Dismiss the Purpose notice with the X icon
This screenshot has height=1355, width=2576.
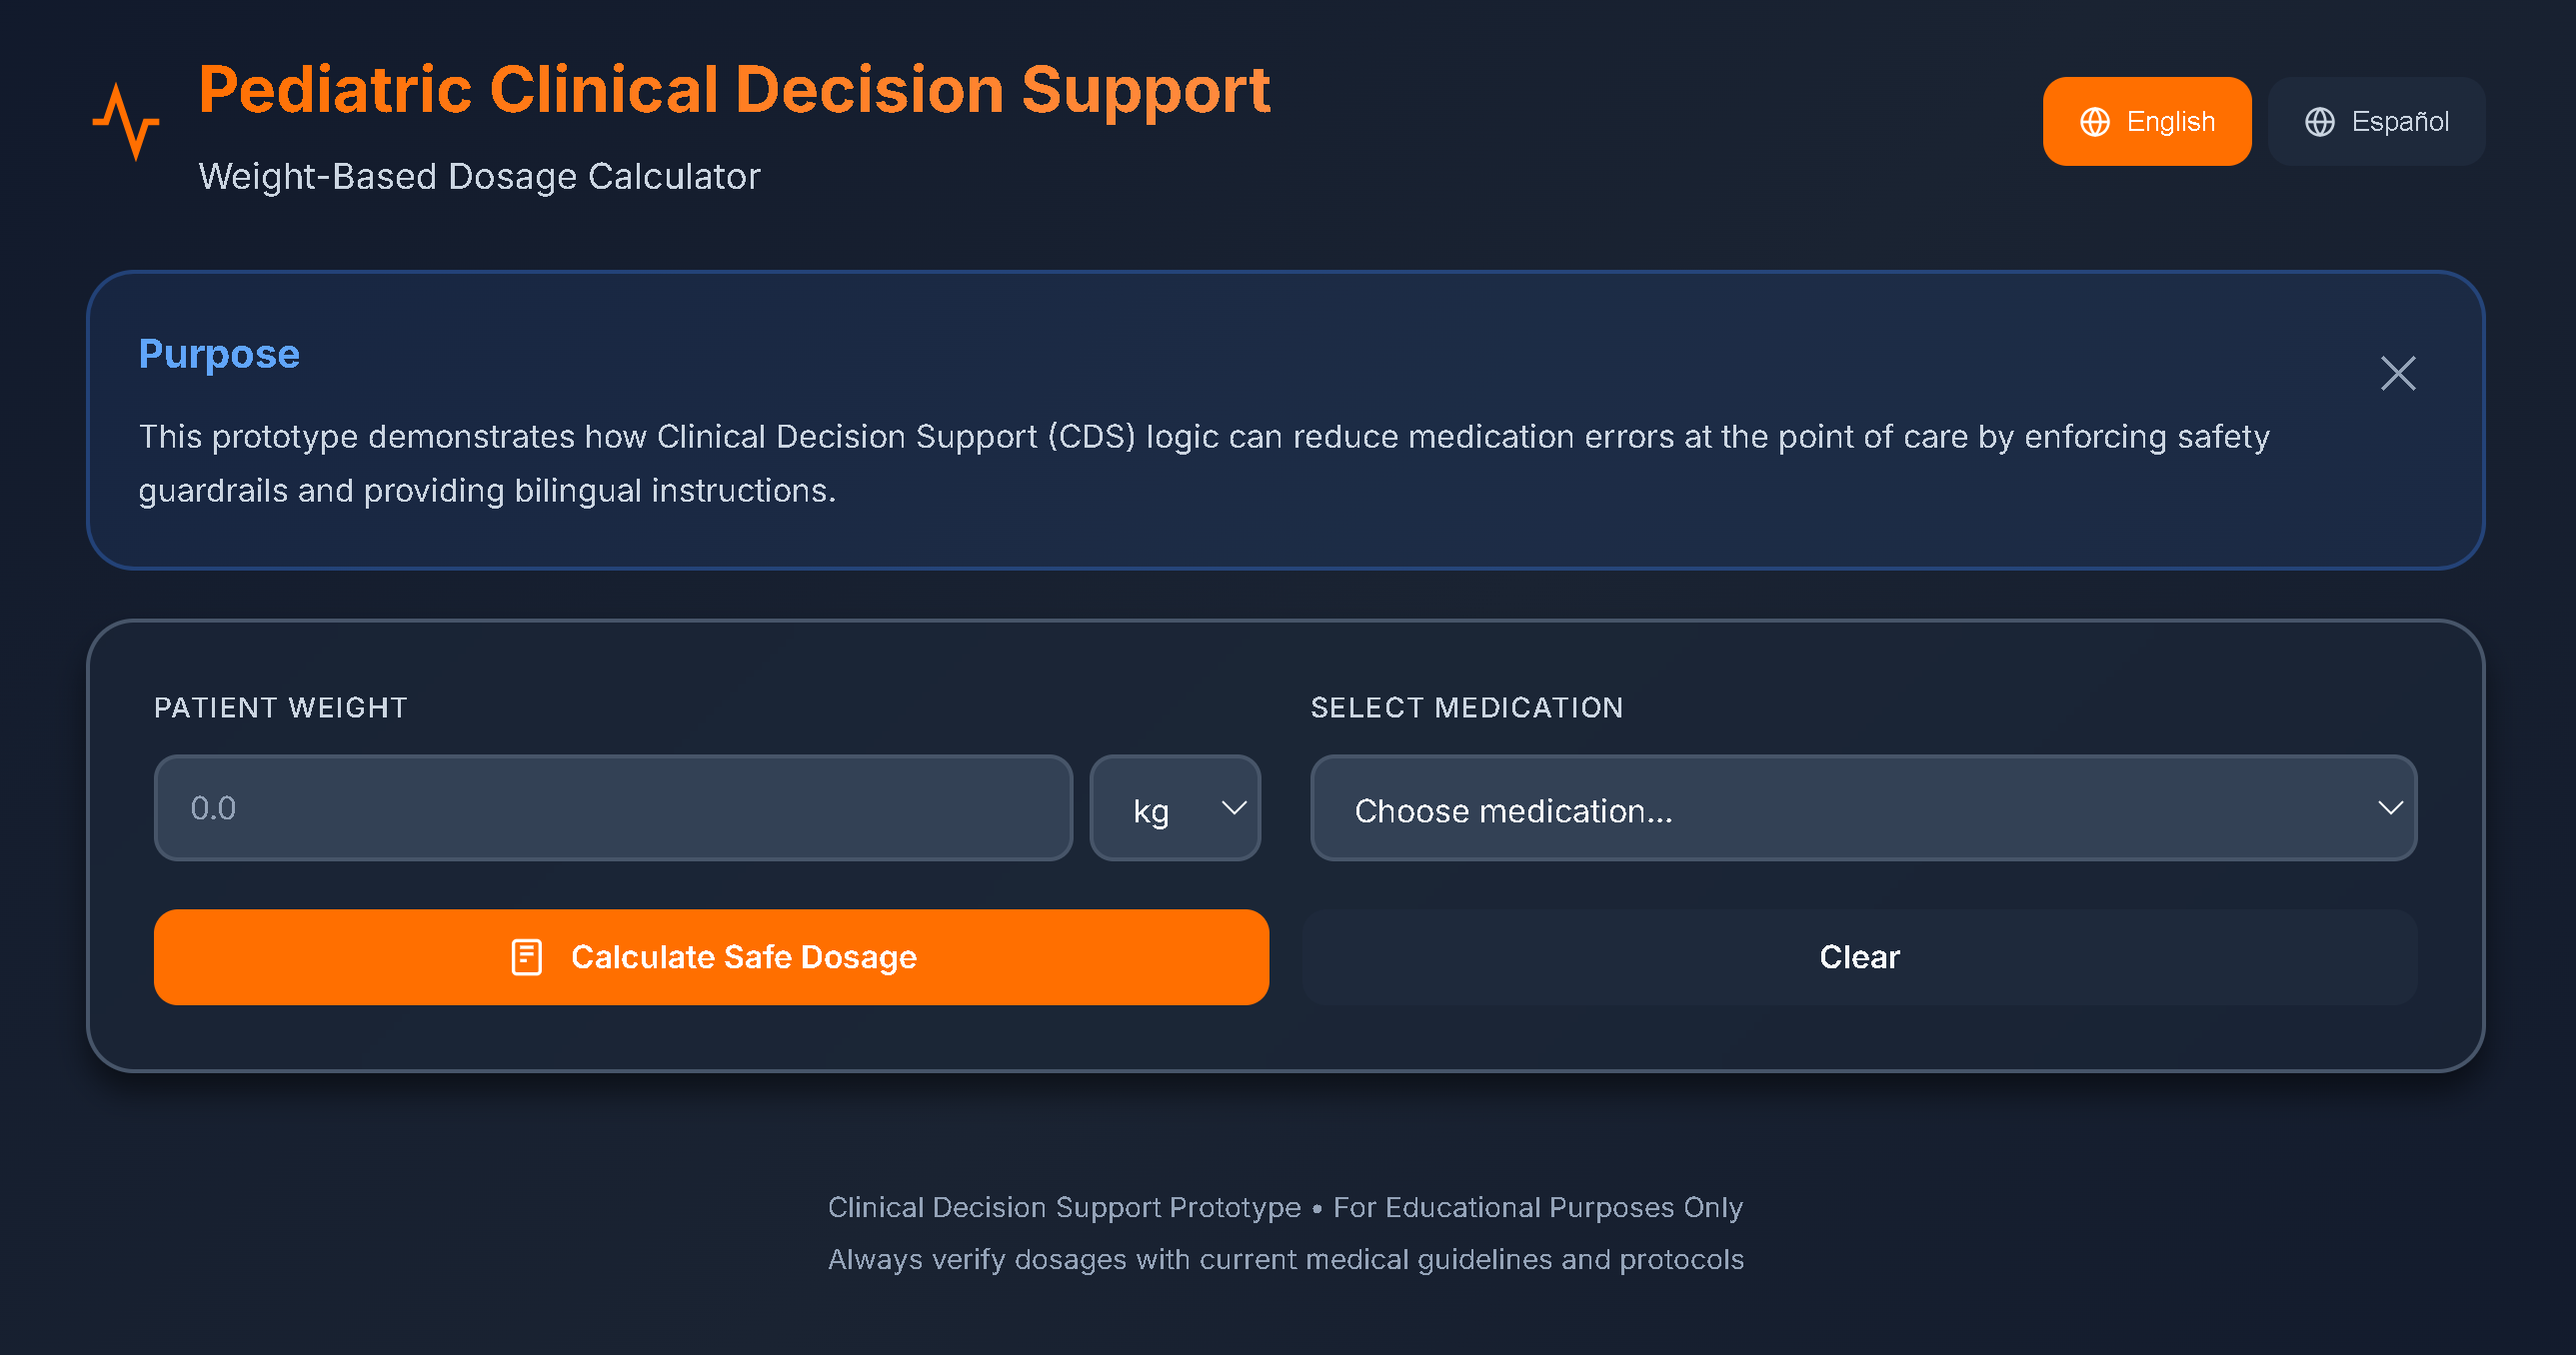2398,373
